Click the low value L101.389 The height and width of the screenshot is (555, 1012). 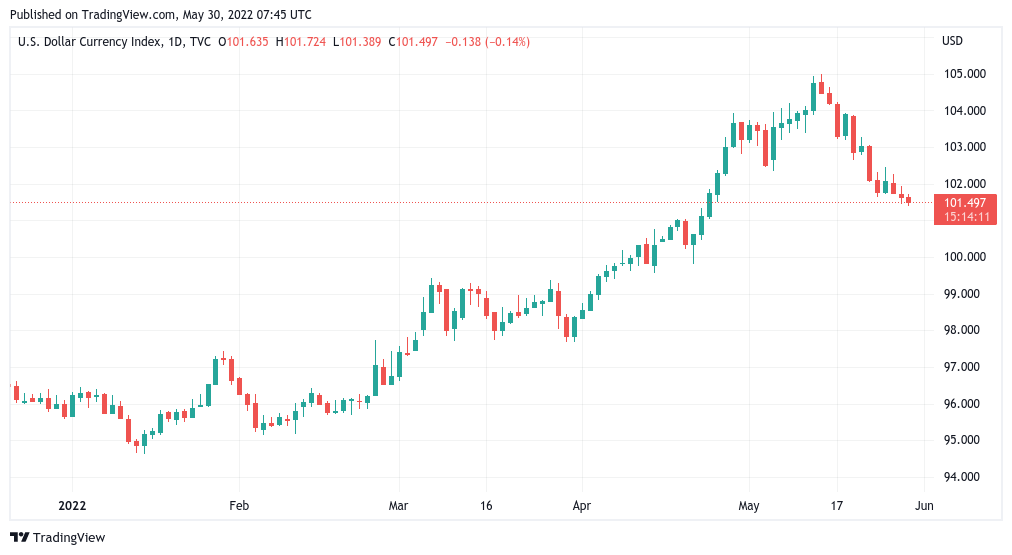(363, 41)
